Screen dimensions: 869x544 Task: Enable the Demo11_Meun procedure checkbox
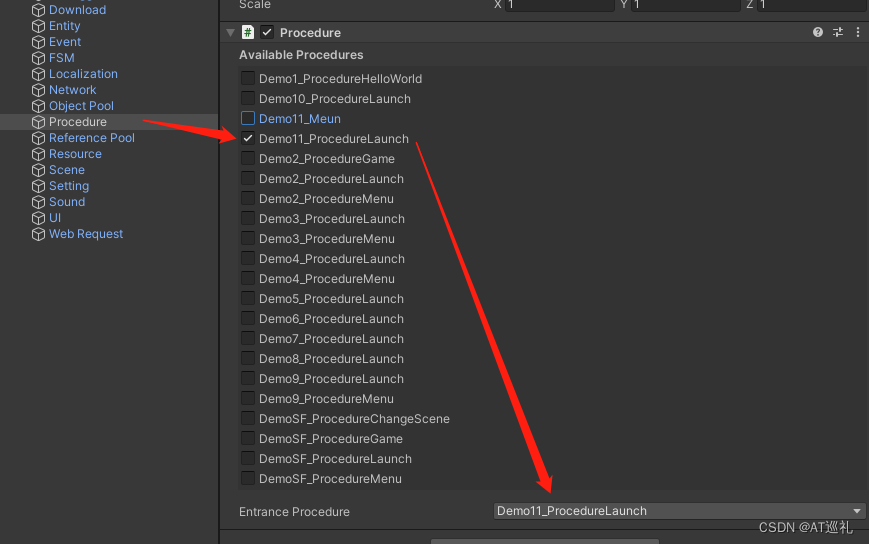[248, 118]
